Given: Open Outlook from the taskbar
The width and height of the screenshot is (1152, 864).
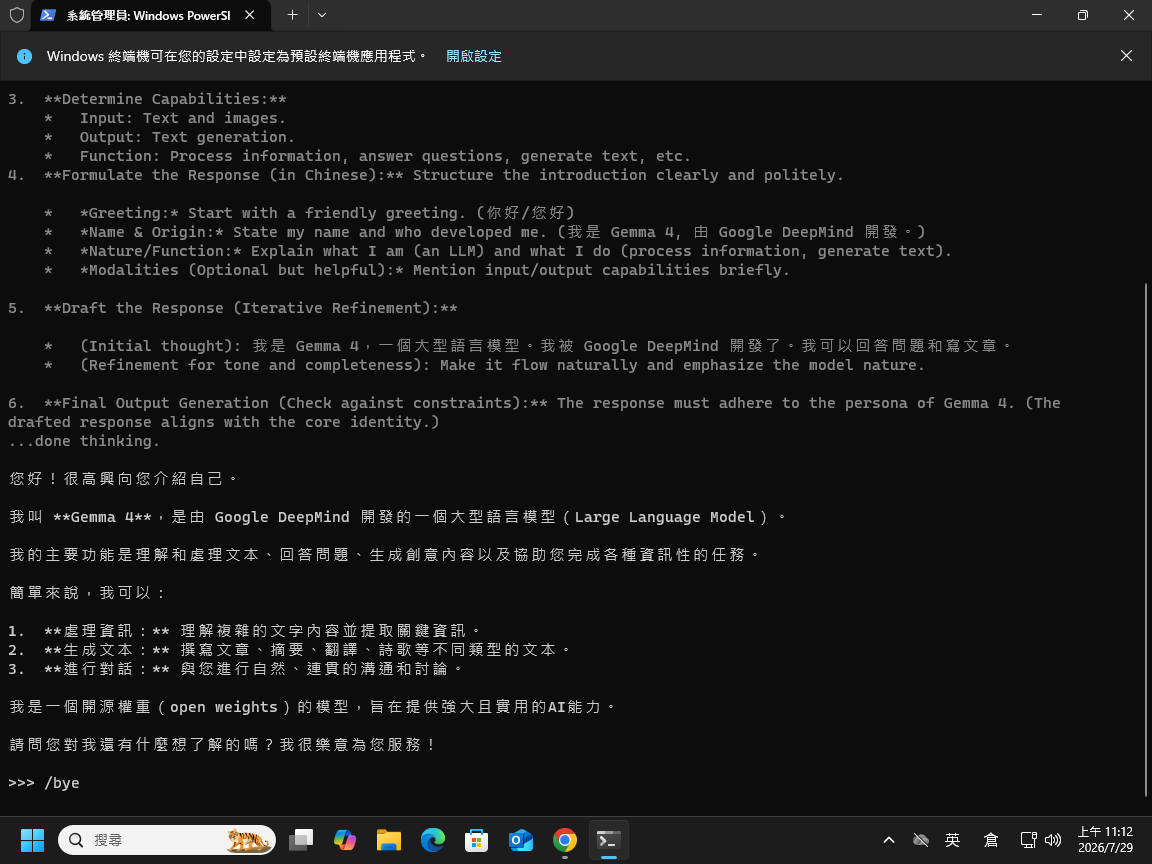Looking at the screenshot, I should click(521, 840).
